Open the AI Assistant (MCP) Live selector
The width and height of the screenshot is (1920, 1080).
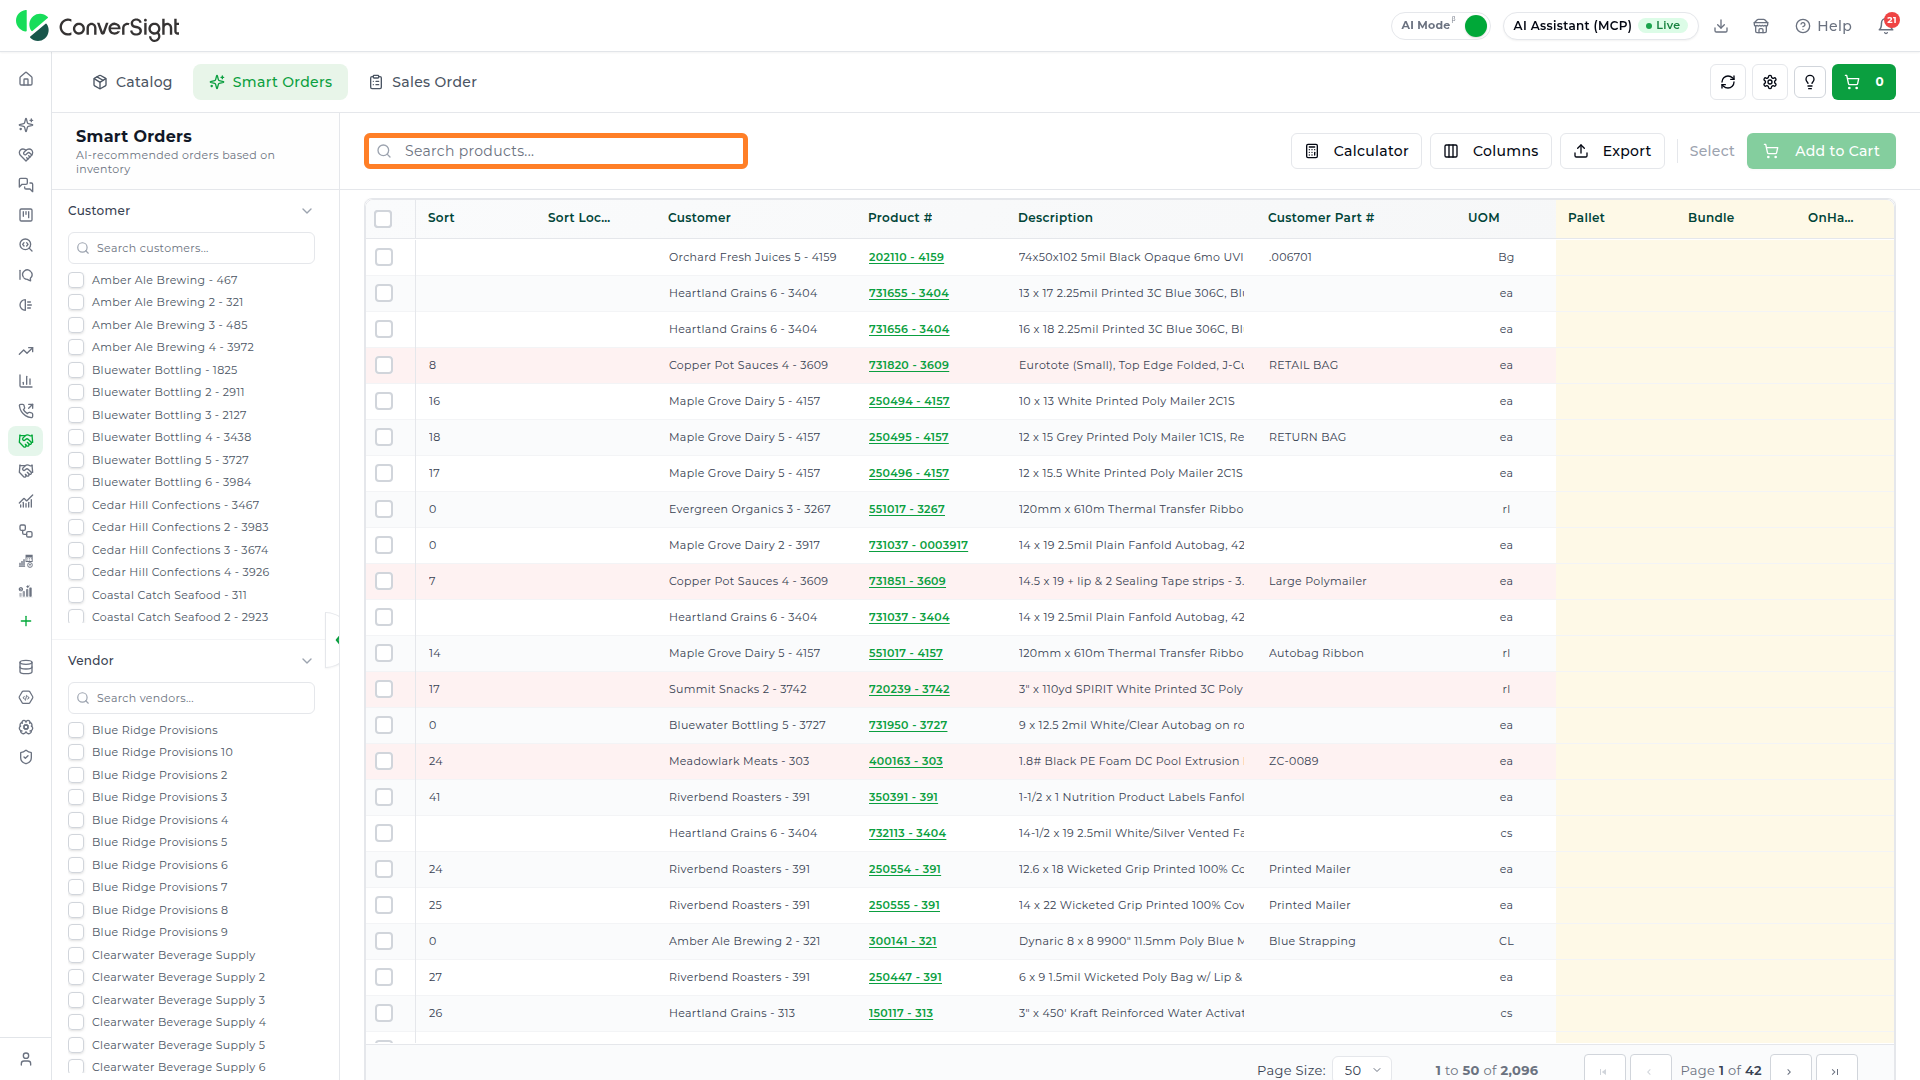tap(1600, 26)
